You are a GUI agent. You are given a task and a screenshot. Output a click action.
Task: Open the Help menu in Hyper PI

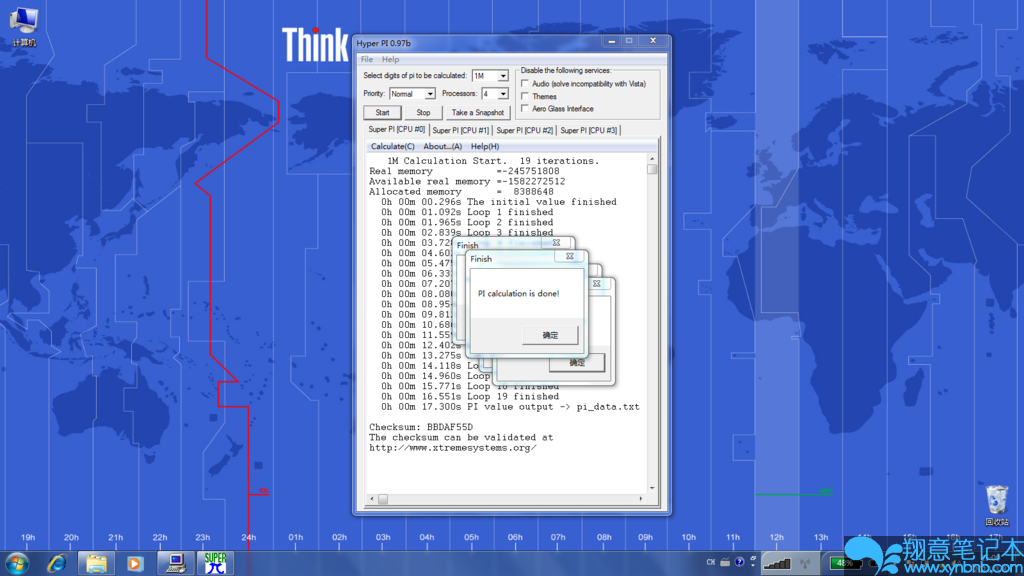click(391, 59)
